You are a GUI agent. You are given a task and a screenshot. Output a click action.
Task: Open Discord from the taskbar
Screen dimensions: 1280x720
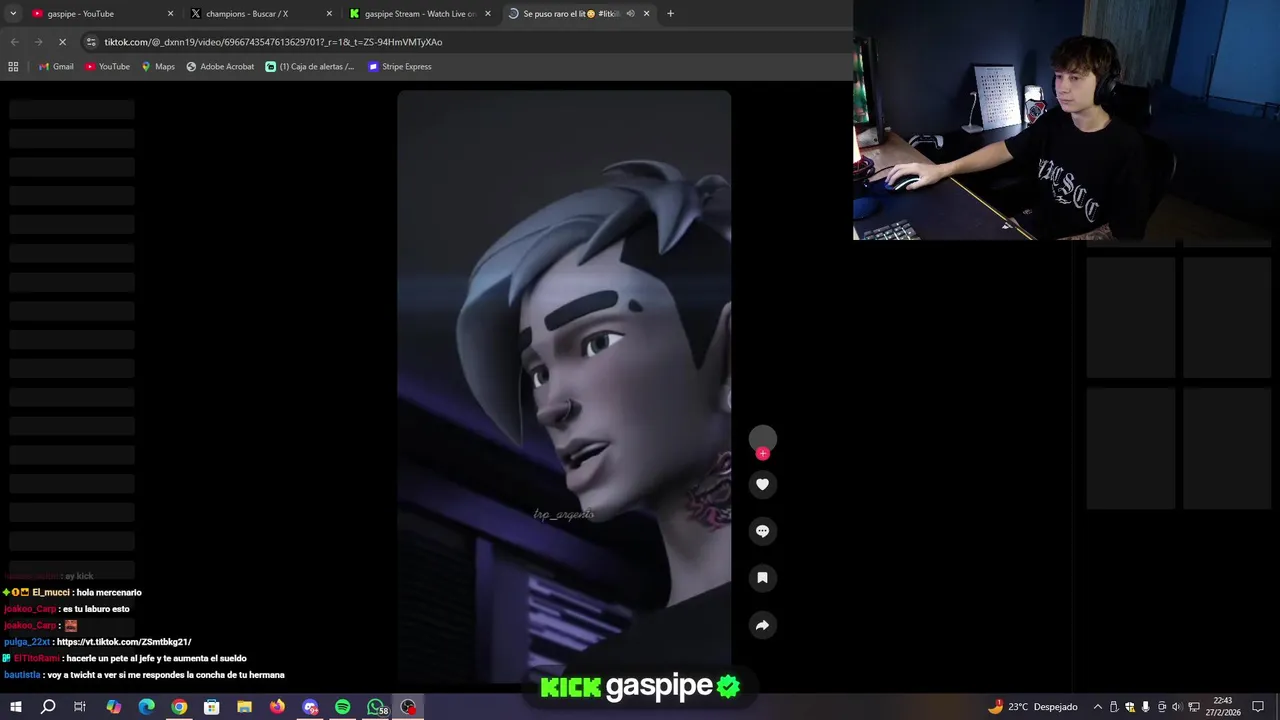pos(310,707)
